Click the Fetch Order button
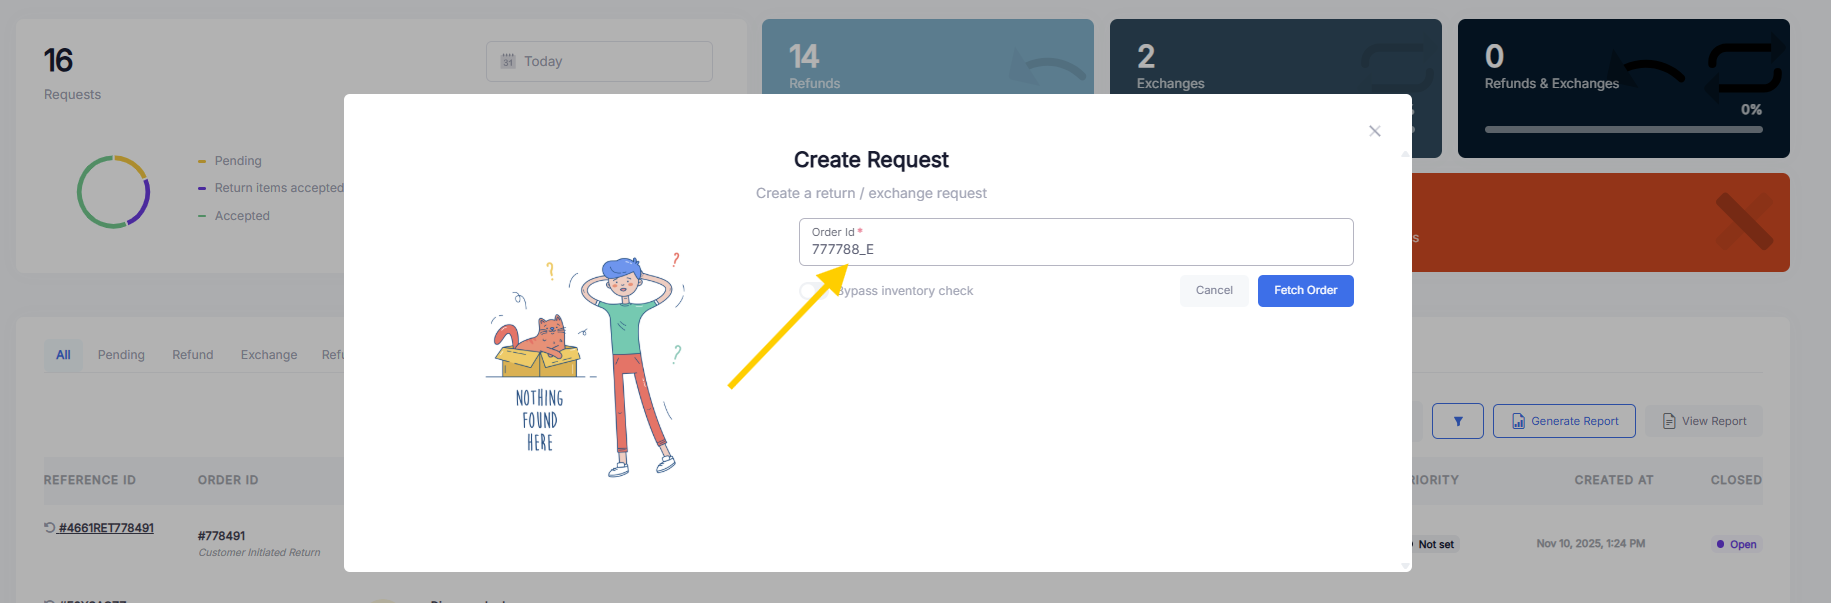The height and width of the screenshot is (603, 1831). point(1305,291)
